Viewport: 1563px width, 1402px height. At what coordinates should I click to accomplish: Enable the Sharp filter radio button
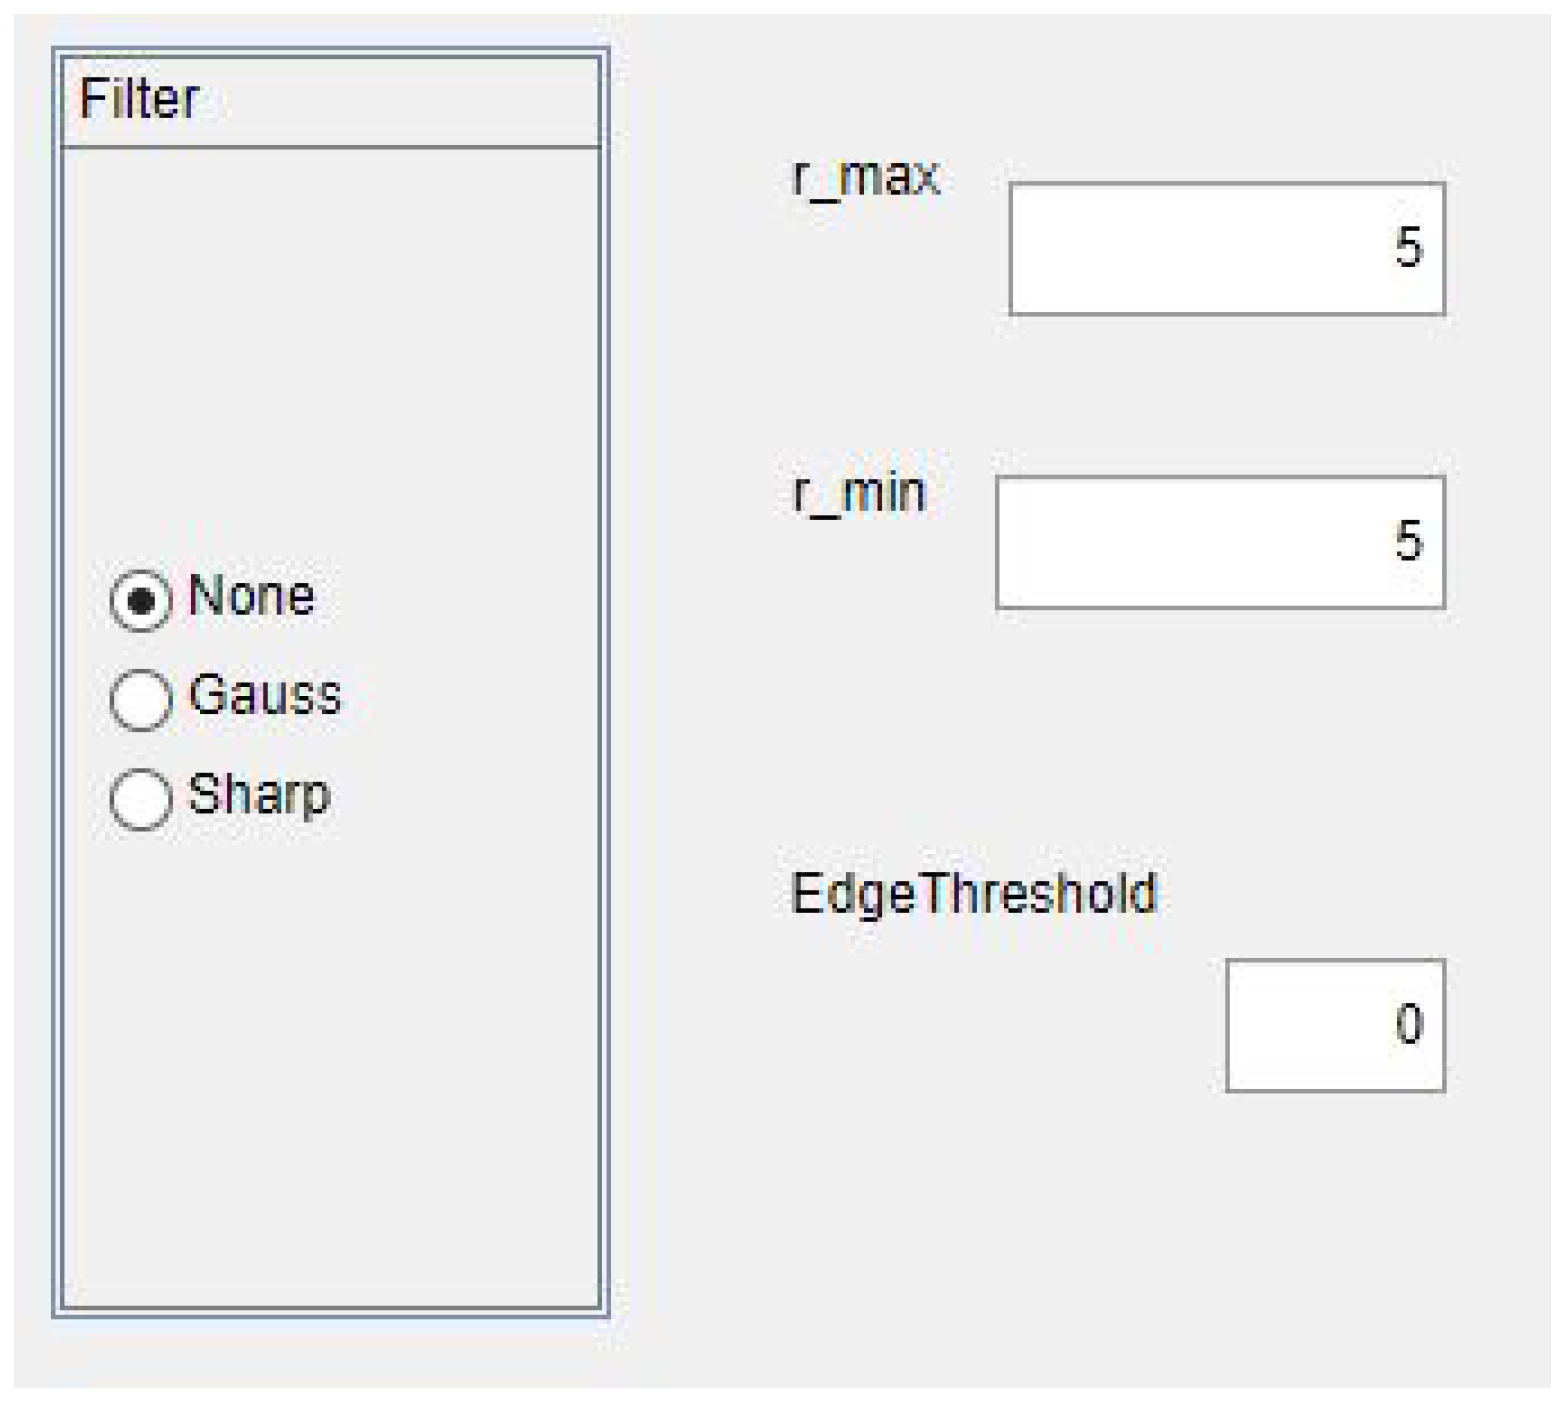pos(140,798)
